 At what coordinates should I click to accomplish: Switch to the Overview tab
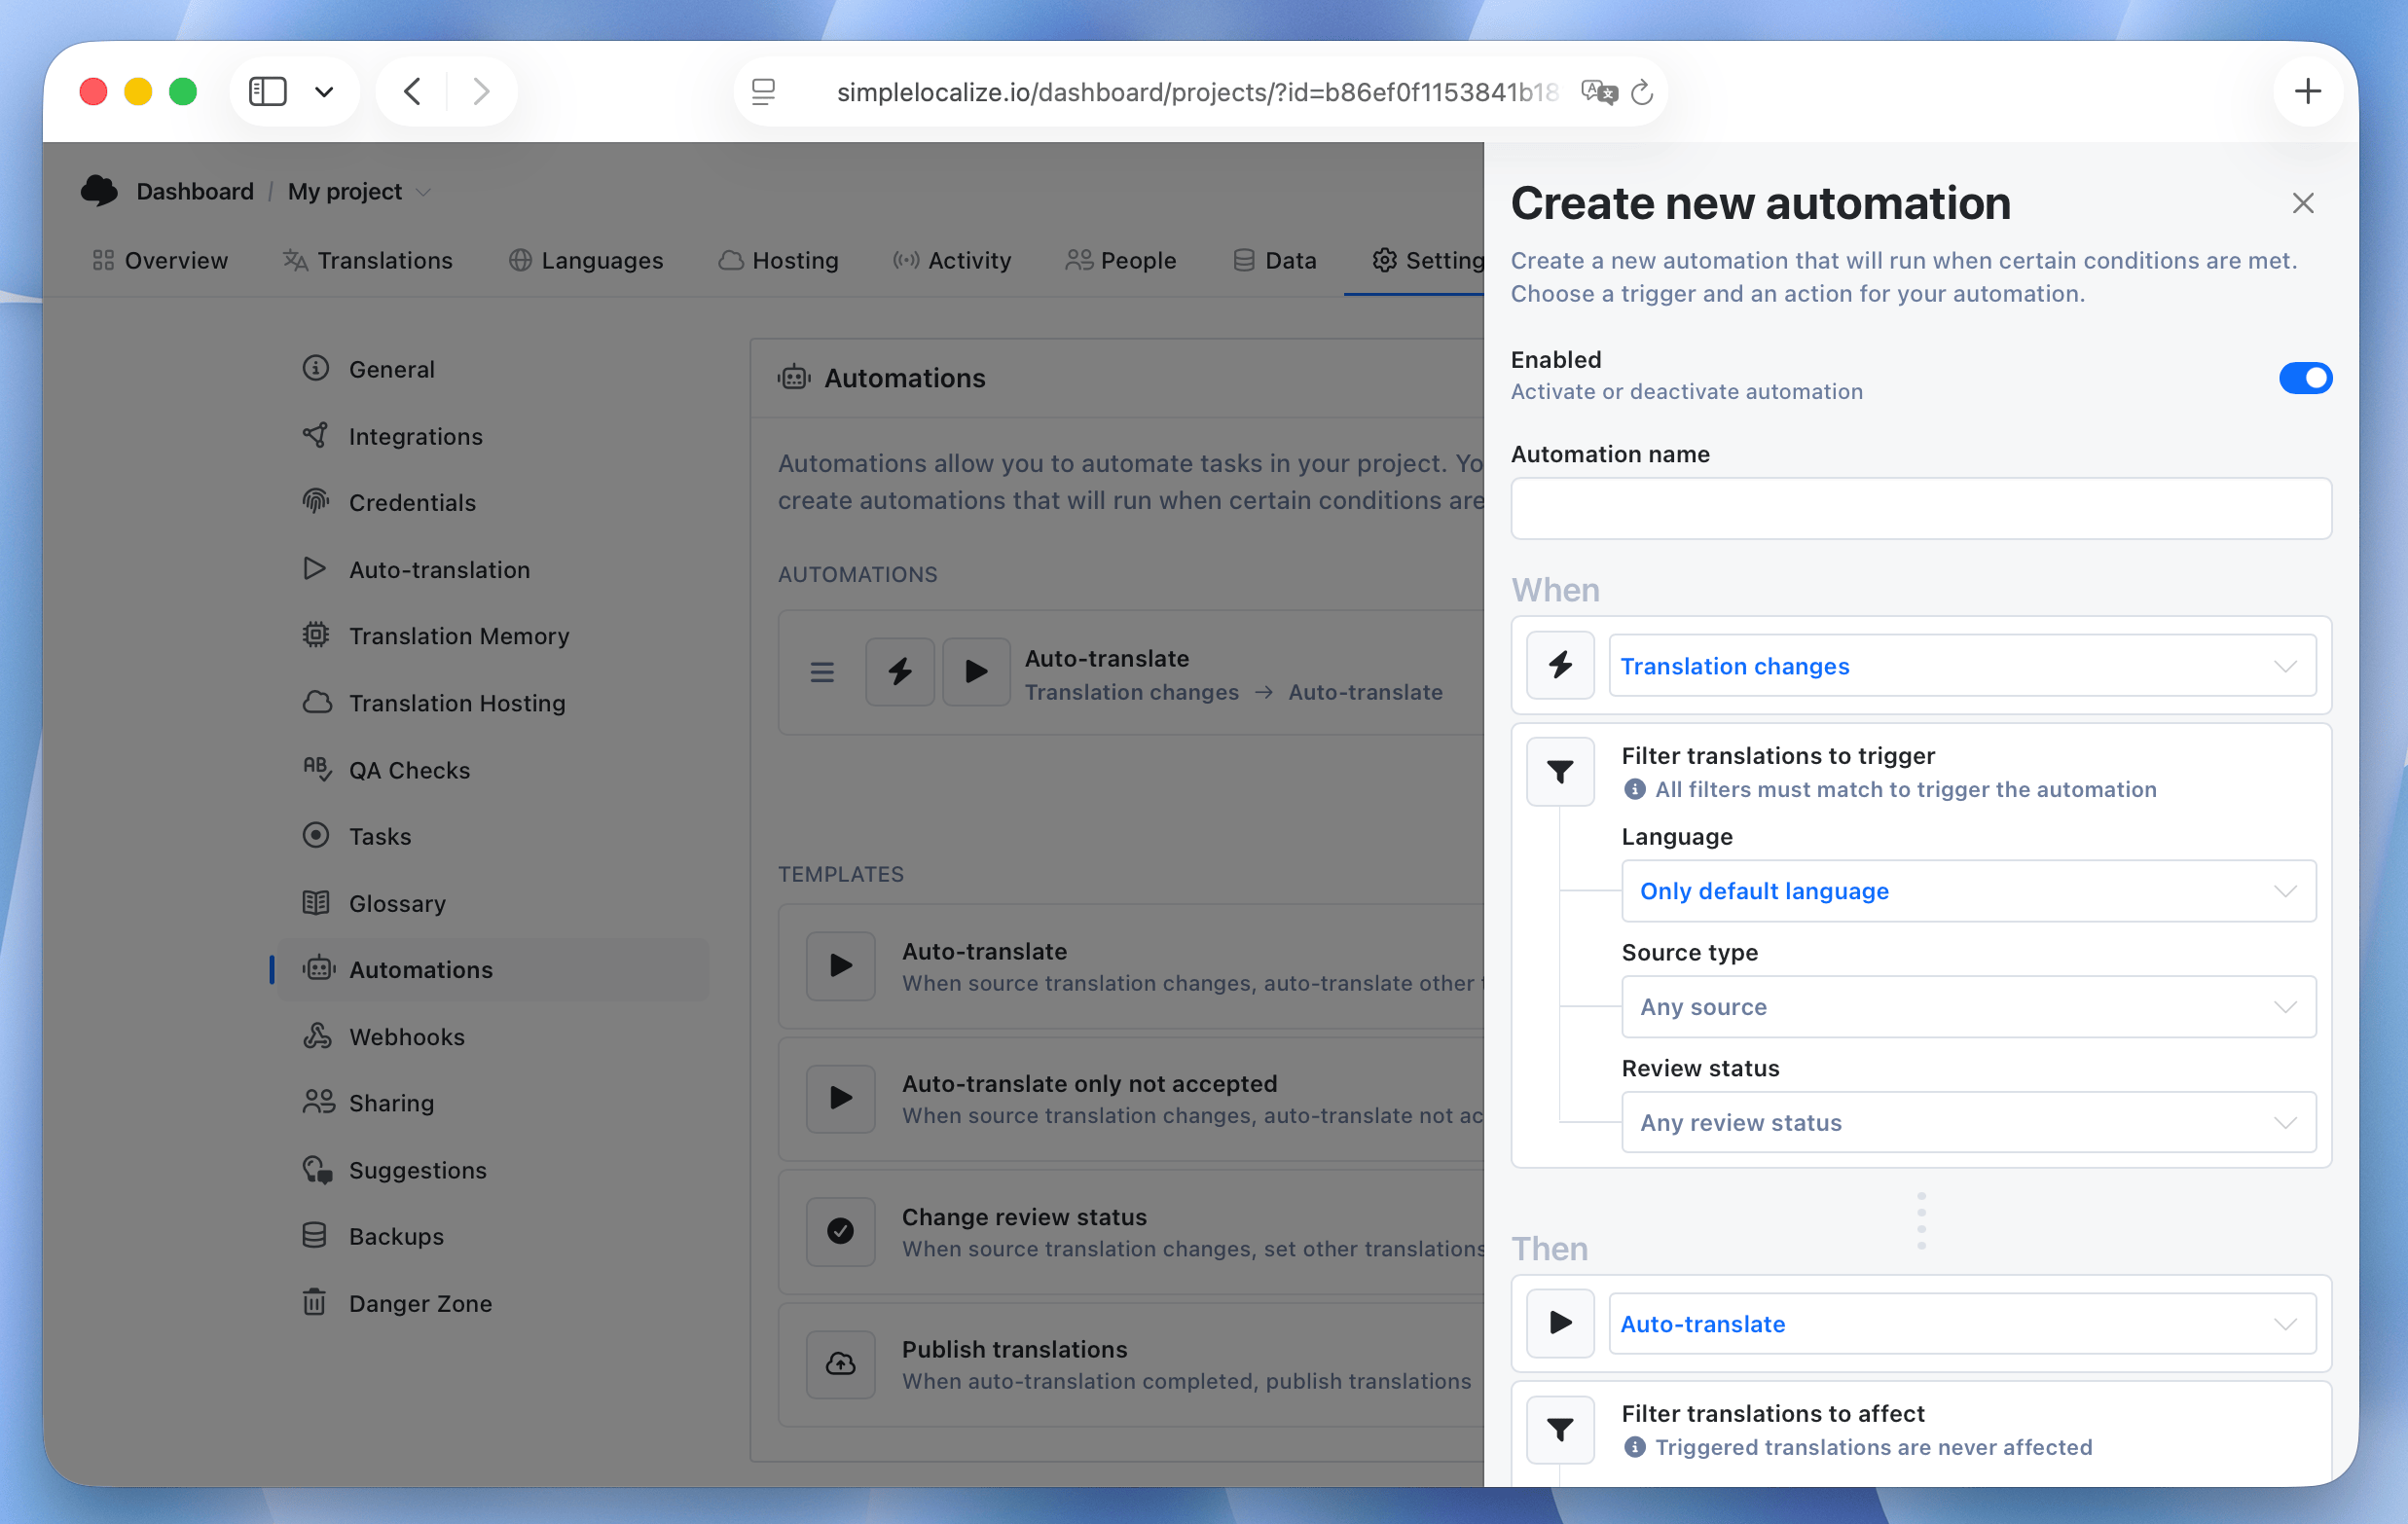pyautogui.click(x=160, y=260)
